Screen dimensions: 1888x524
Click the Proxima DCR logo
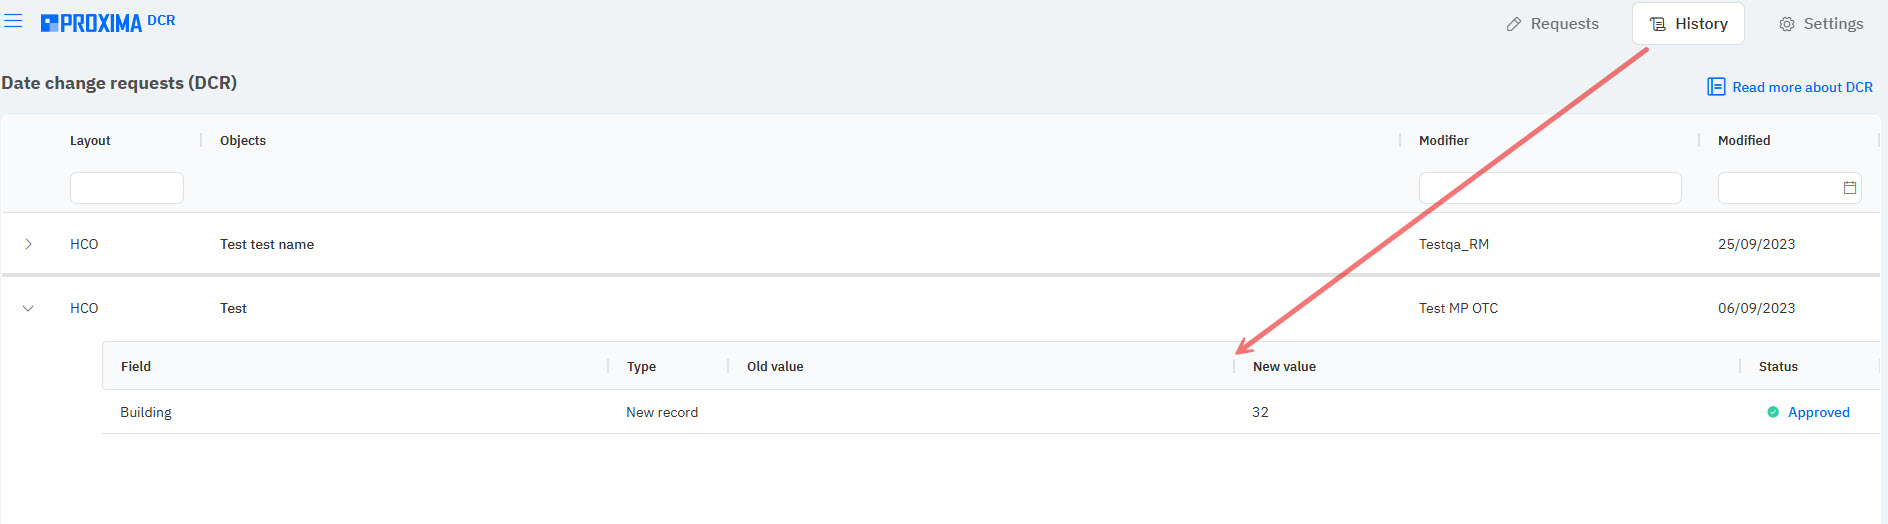107,23
